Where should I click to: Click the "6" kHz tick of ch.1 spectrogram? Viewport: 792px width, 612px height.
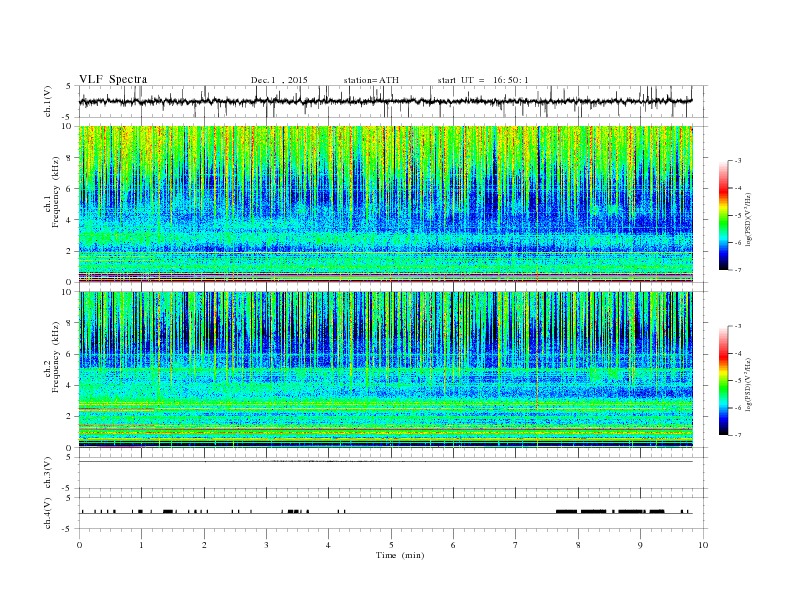pyautogui.click(x=69, y=189)
